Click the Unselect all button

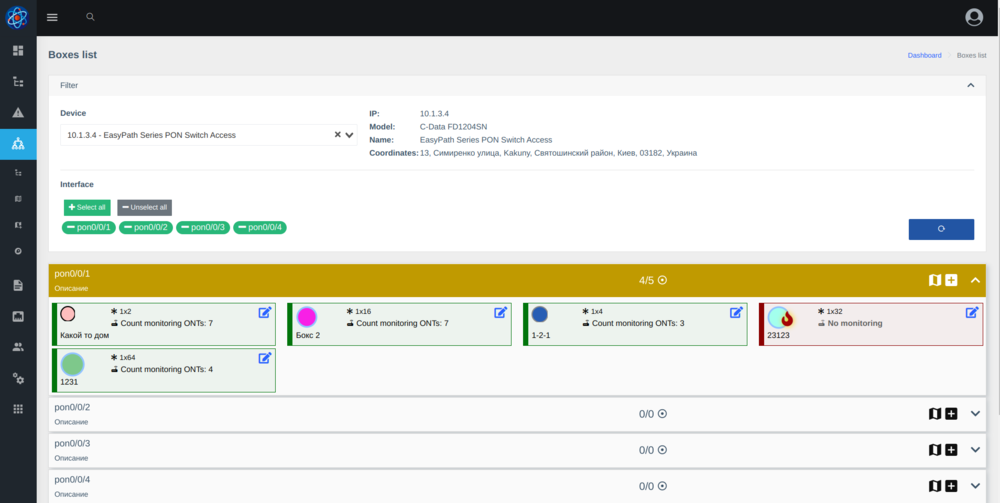144,207
